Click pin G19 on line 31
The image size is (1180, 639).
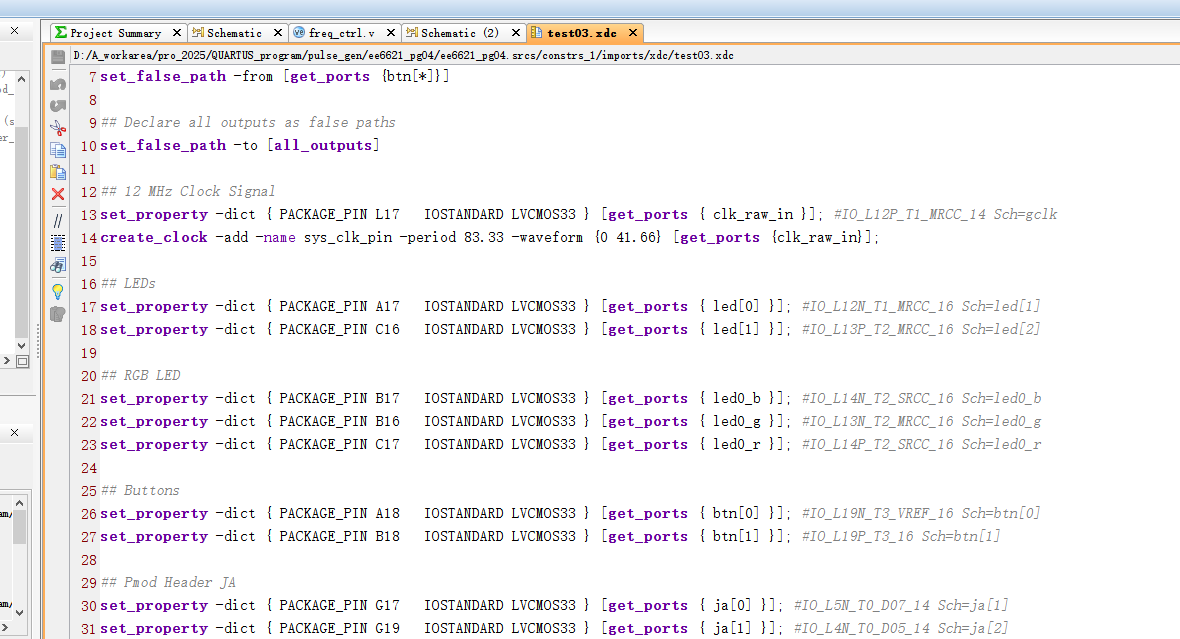387,628
